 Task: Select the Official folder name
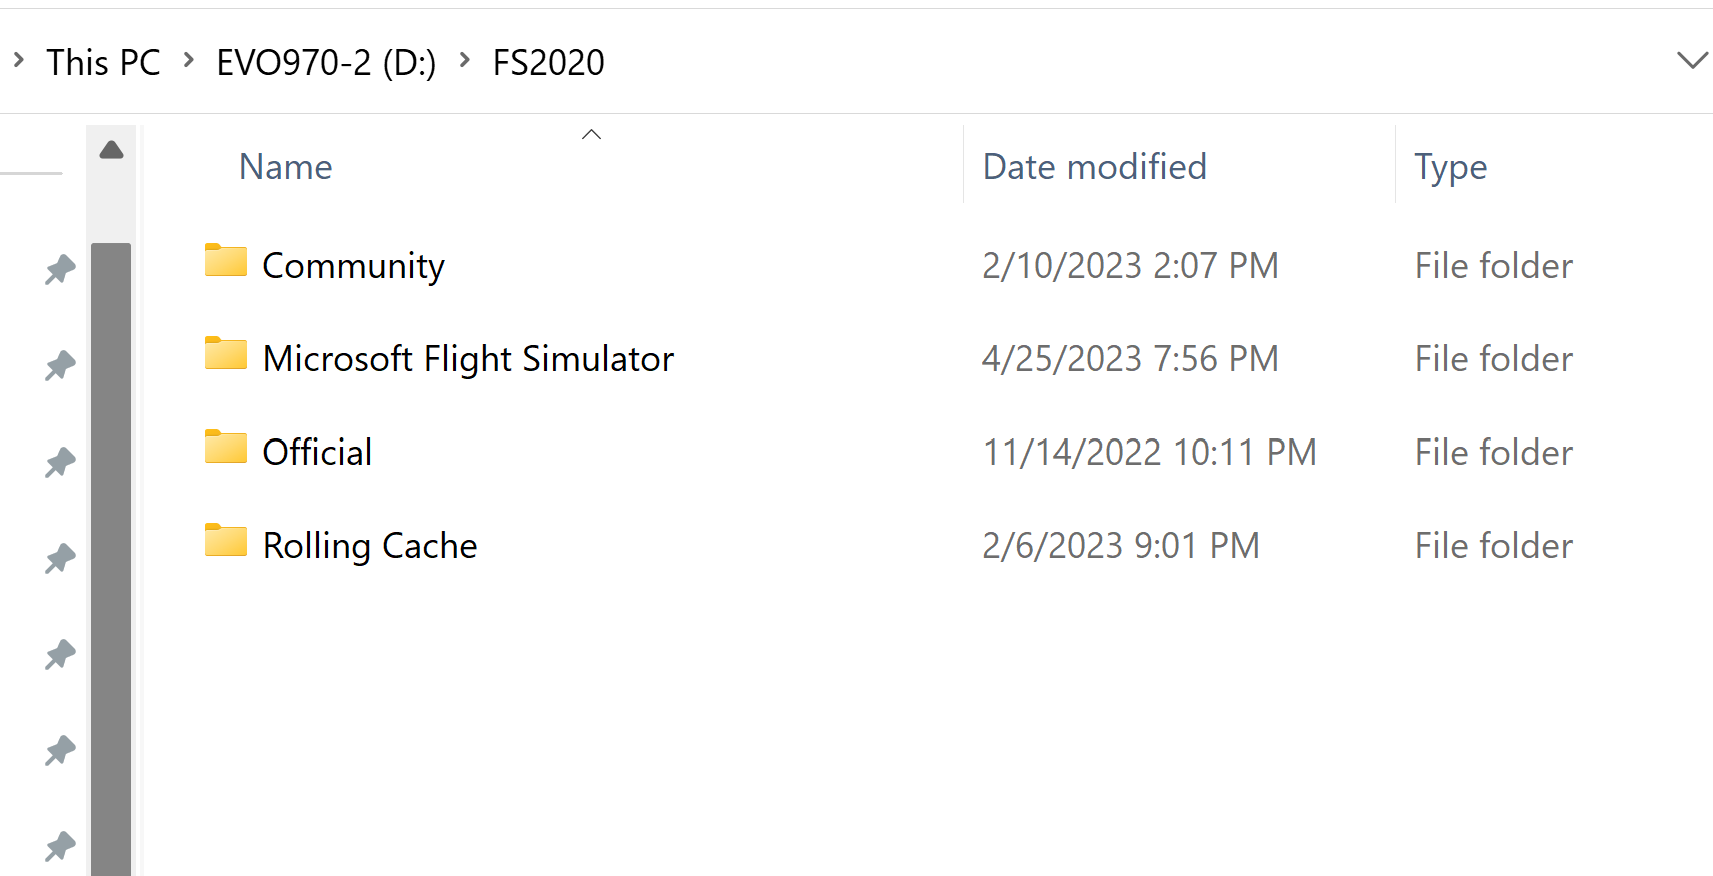(x=317, y=453)
